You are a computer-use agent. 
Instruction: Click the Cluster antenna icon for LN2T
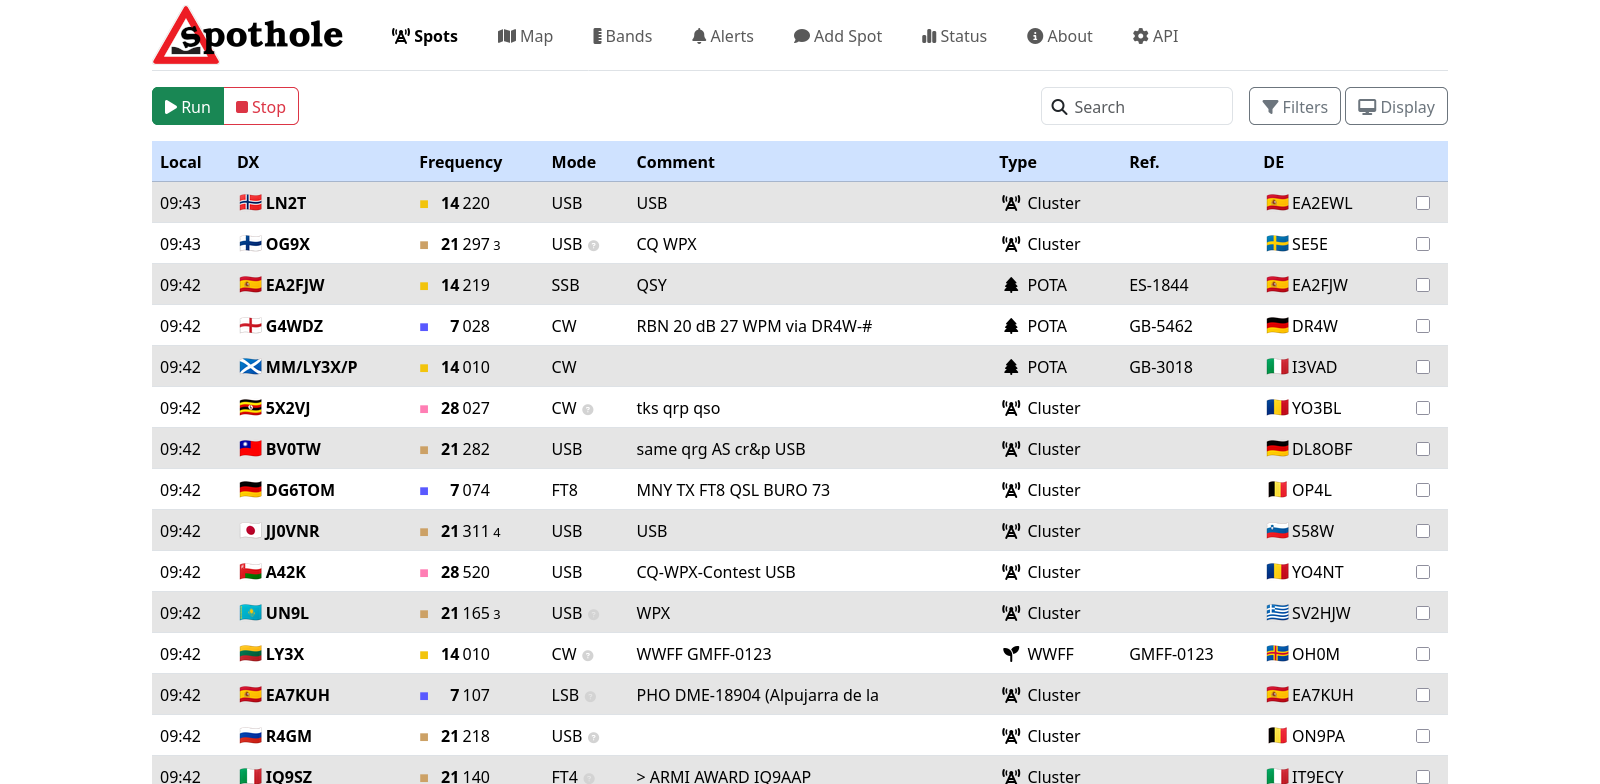pyautogui.click(x=1011, y=203)
